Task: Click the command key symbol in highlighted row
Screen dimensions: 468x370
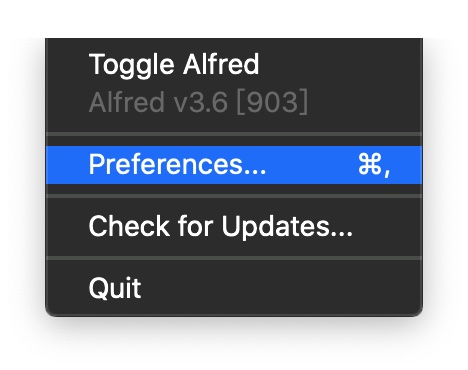Action: 369,164
